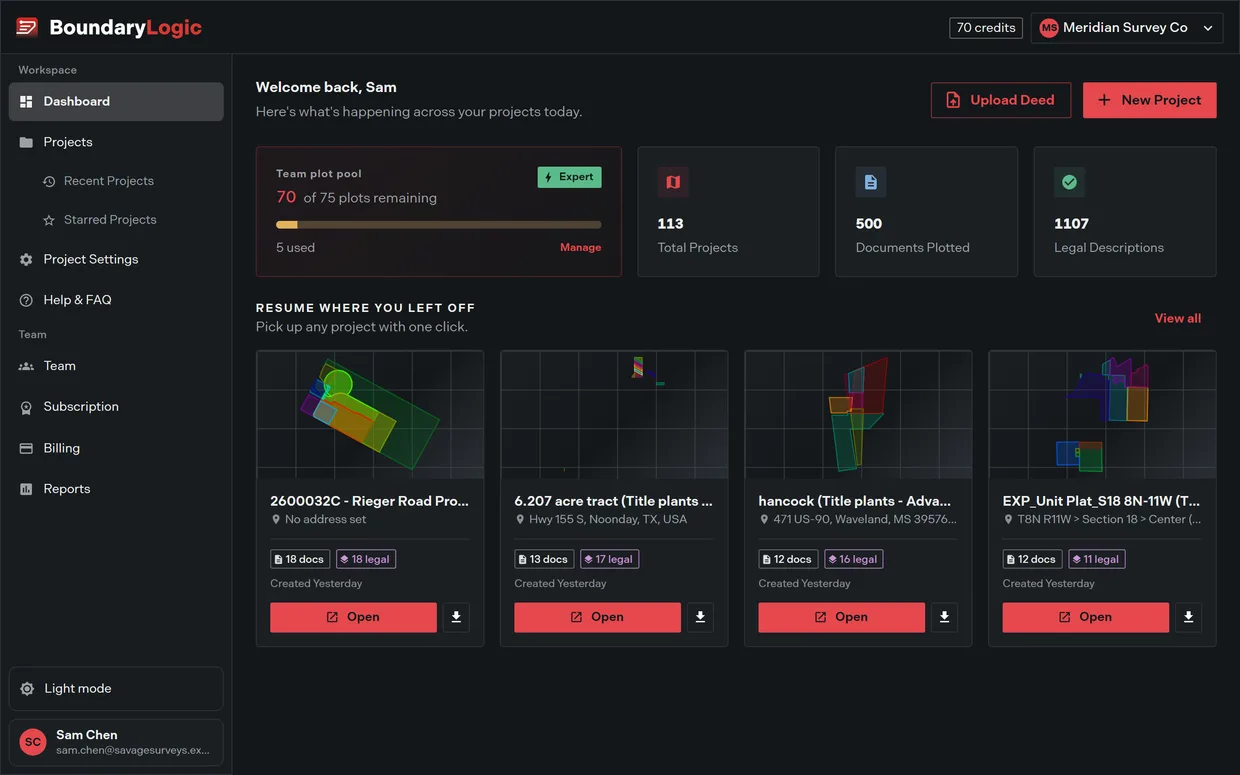Navigate to the Team page

point(116,366)
